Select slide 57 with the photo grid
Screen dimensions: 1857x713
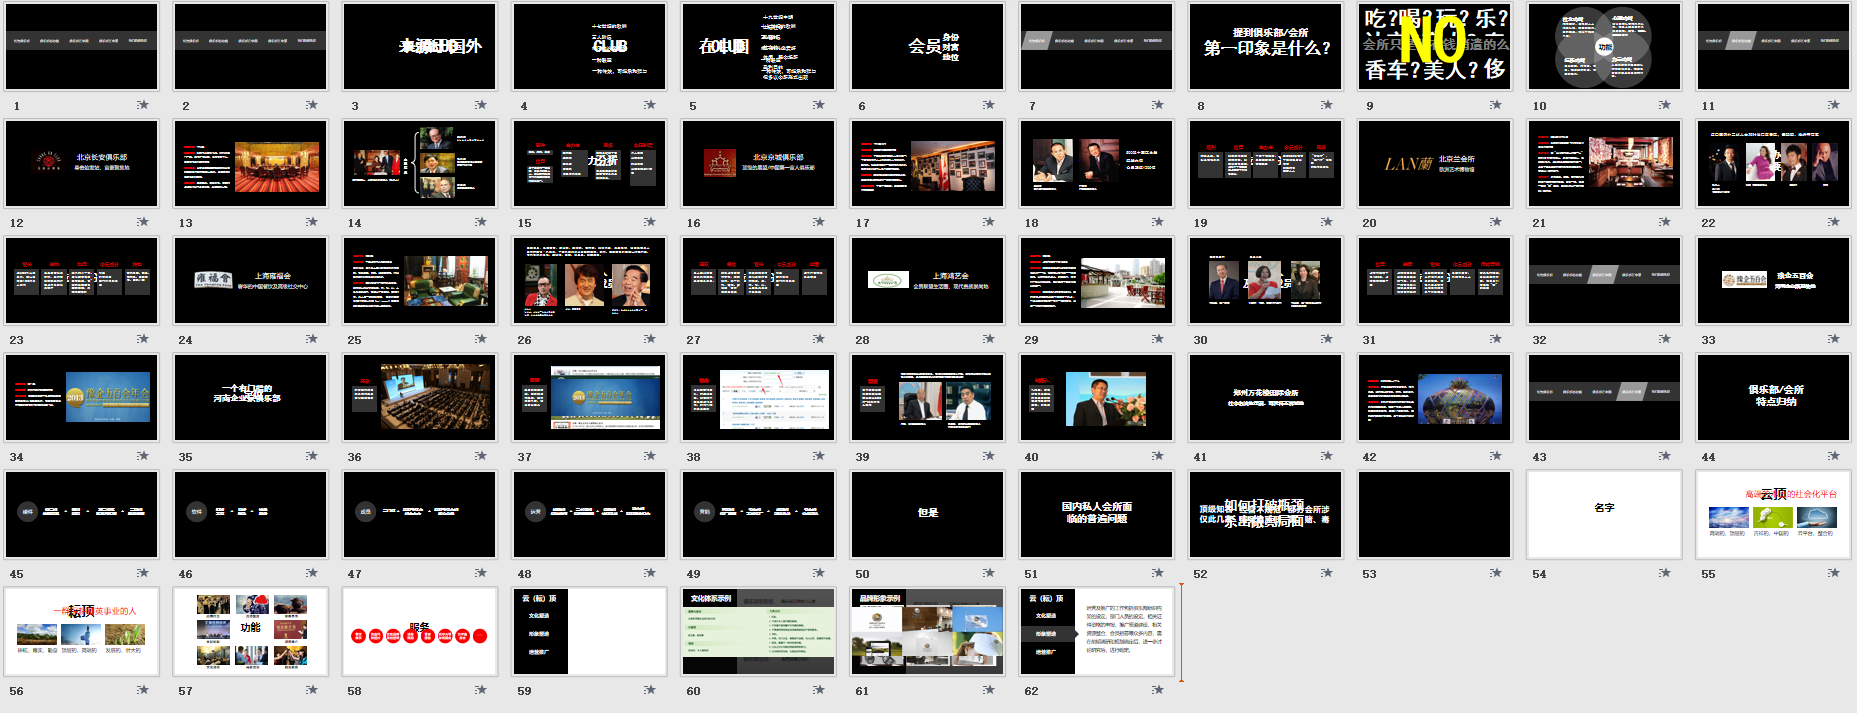click(x=250, y=631)
